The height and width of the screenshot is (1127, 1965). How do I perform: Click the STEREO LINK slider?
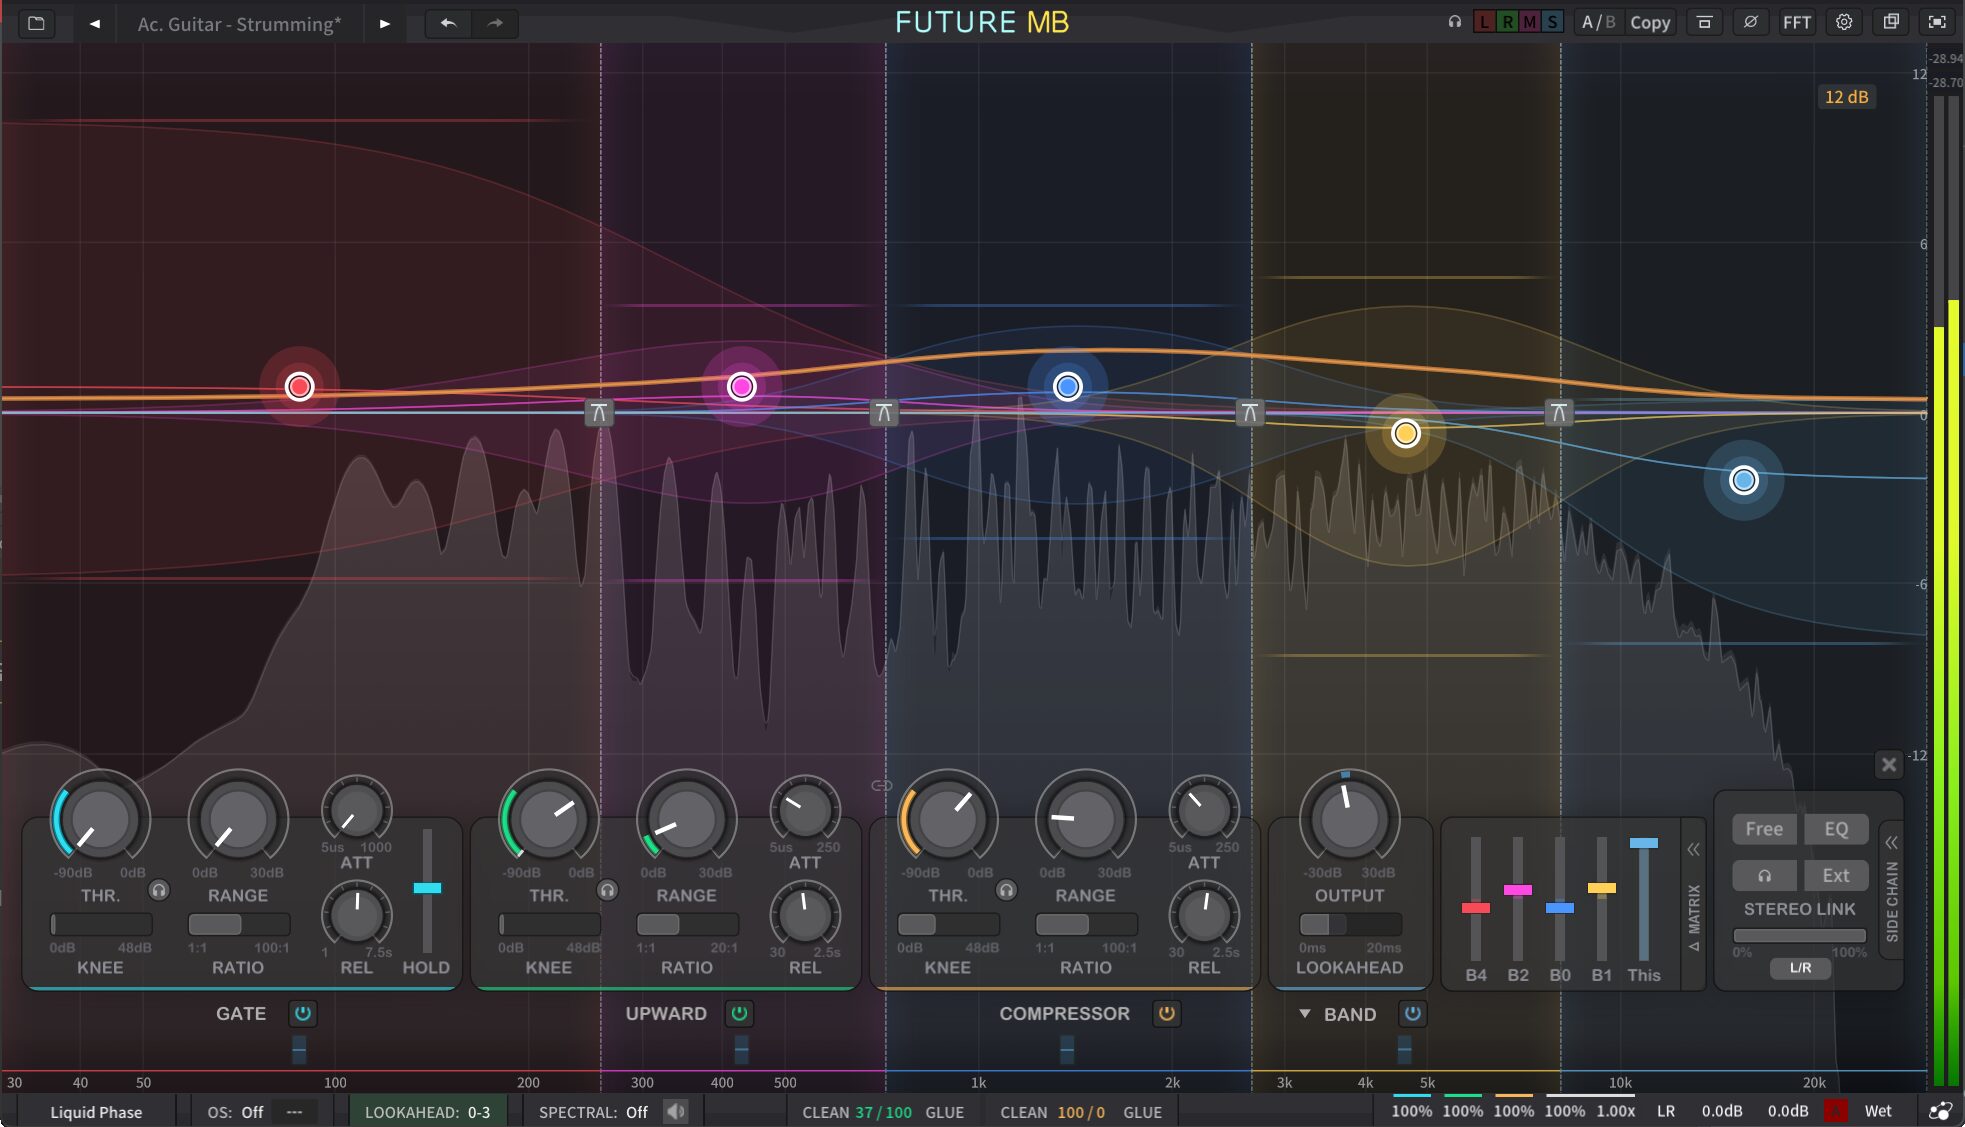pos(1799,935)
